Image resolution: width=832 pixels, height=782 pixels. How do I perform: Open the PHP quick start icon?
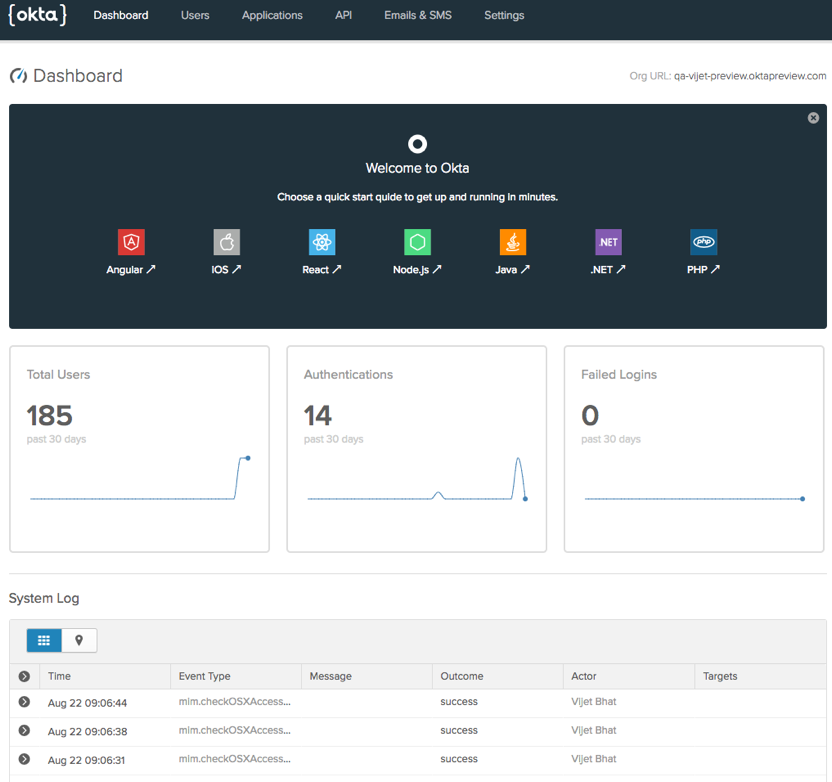coord(704,242)
